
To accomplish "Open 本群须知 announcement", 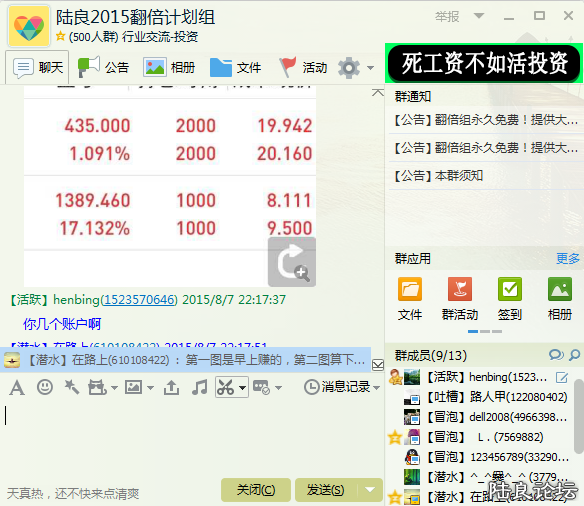I will 439,175.
